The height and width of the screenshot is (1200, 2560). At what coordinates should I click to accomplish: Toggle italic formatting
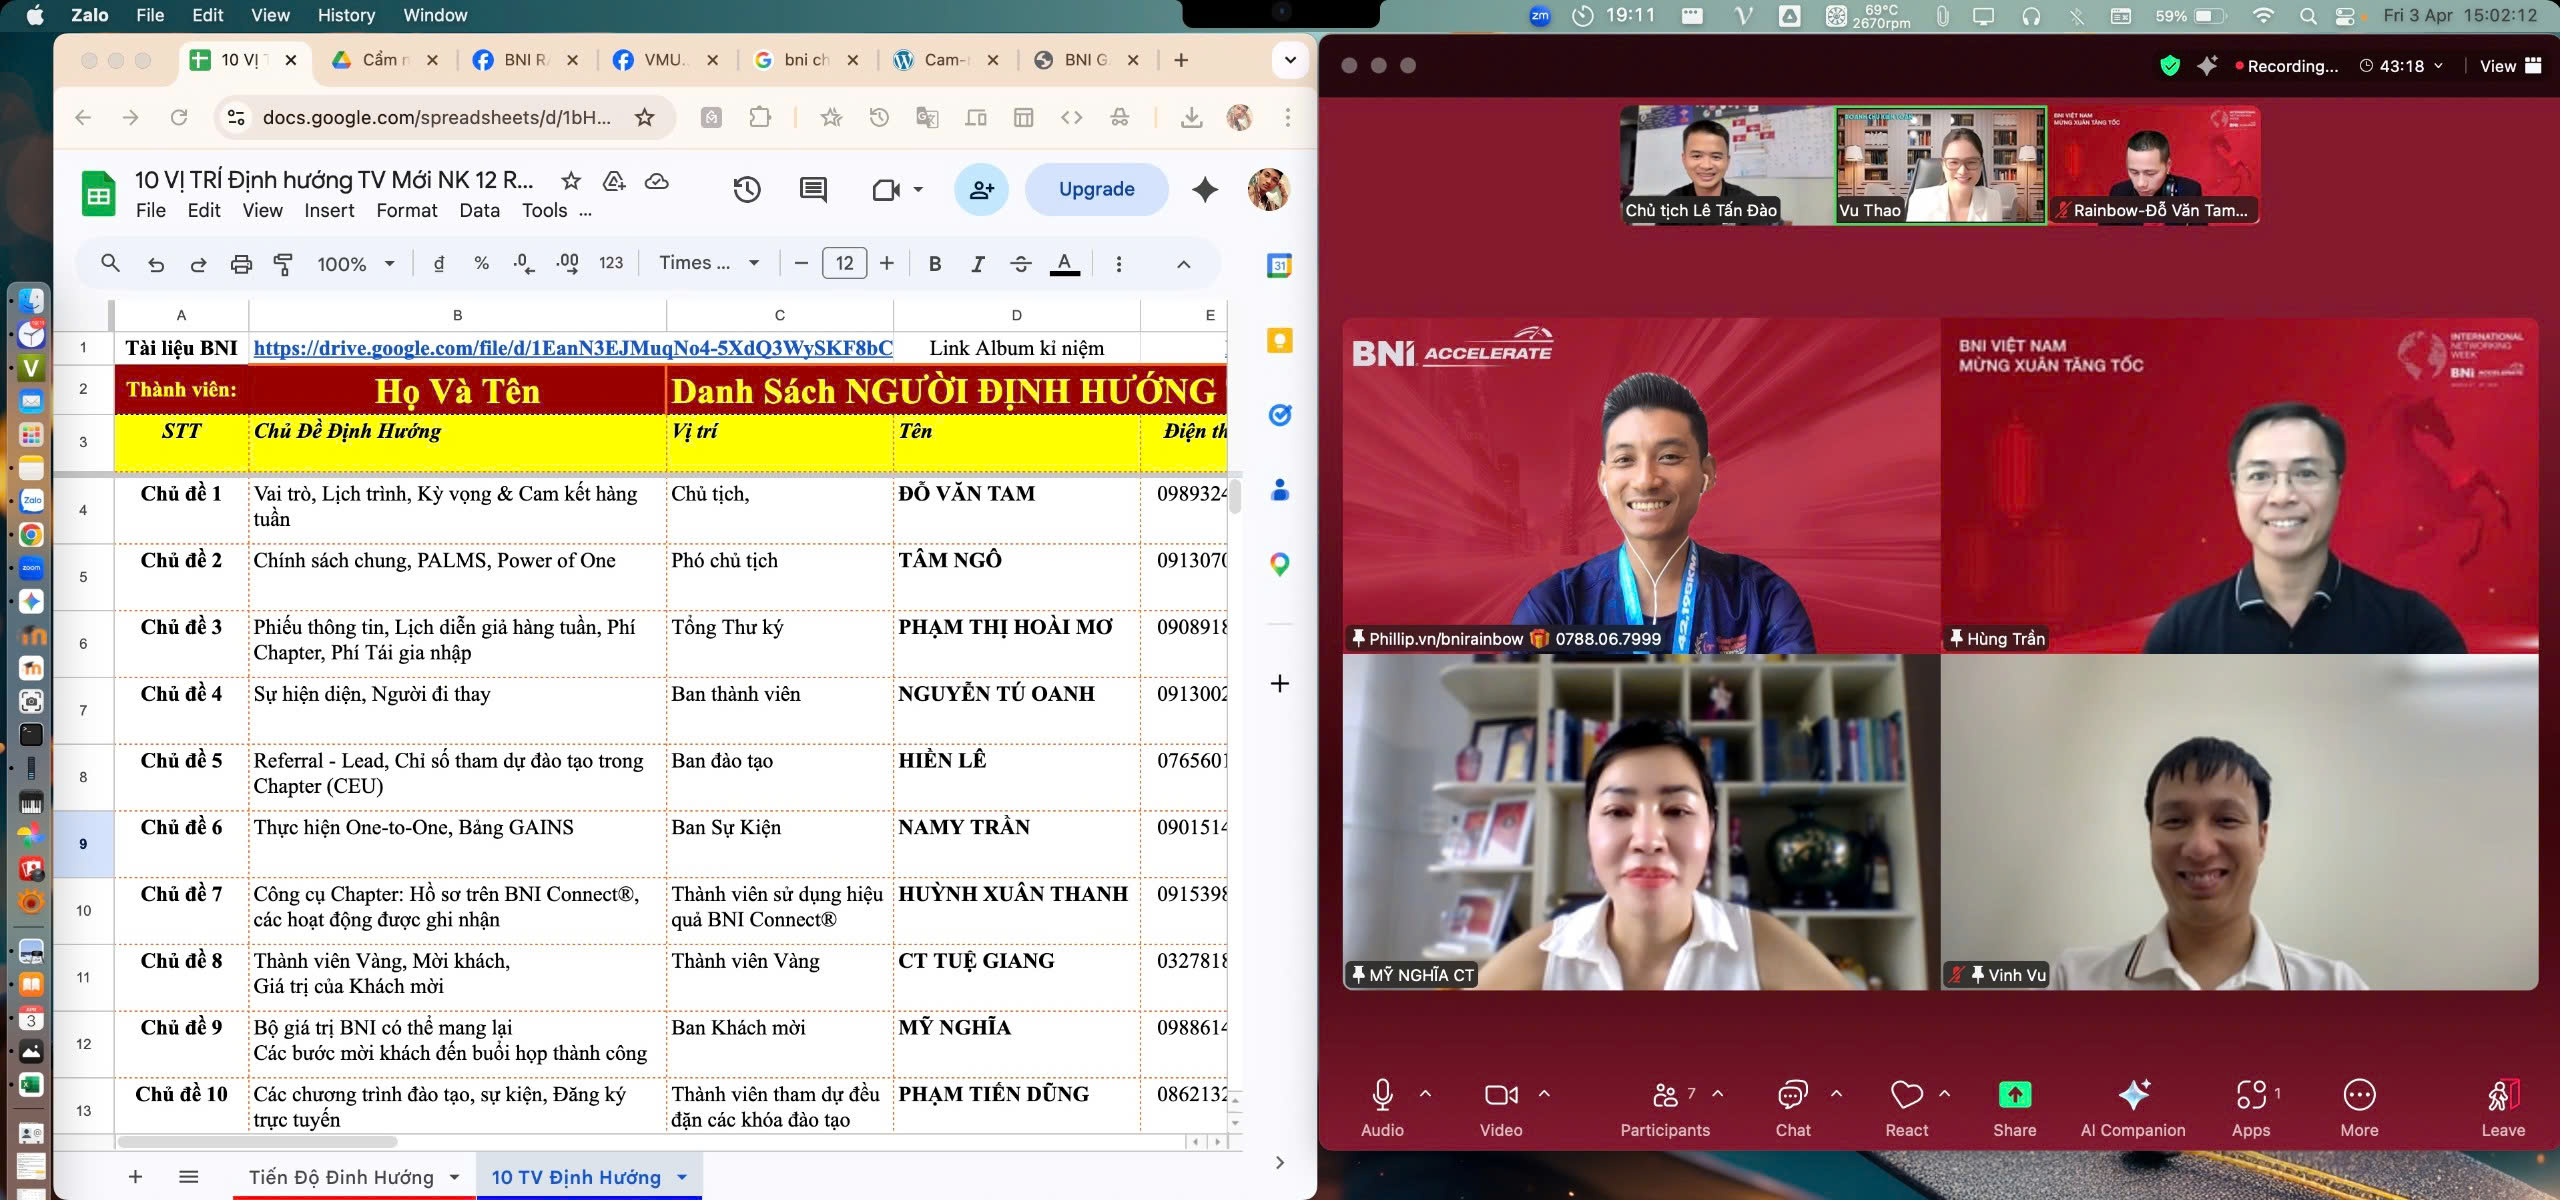click(977, 264)
